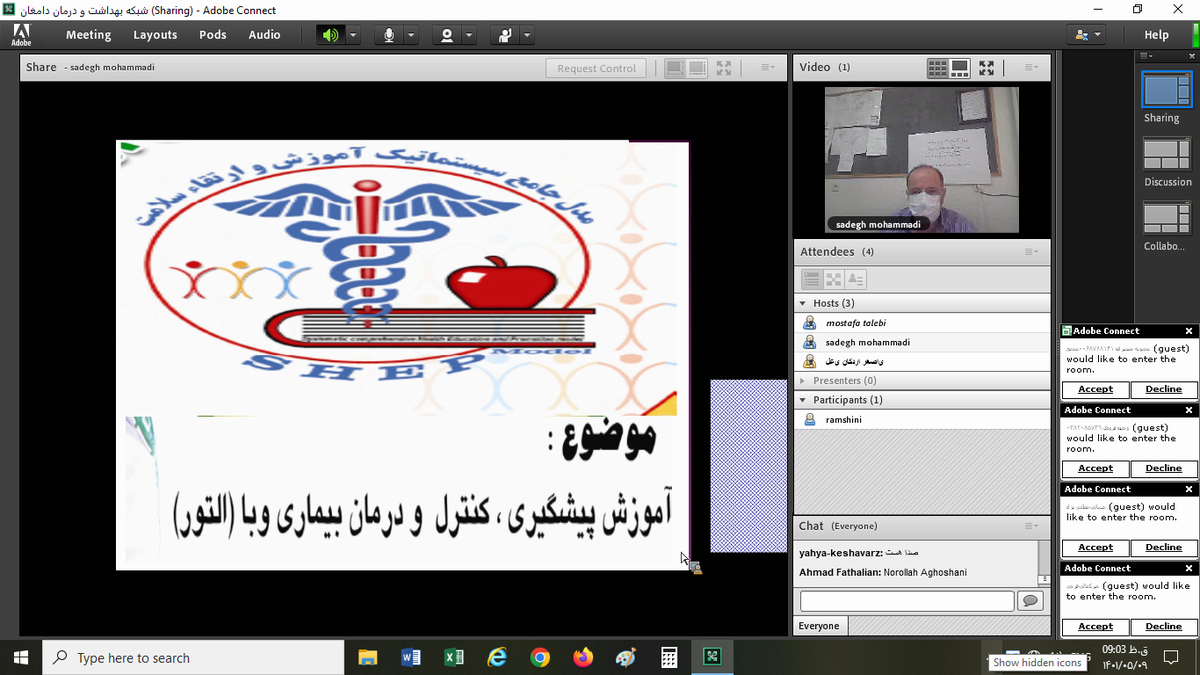Open File Explorer from taskbar
The width and height of the screenshot is (1200, 675).
367,657
